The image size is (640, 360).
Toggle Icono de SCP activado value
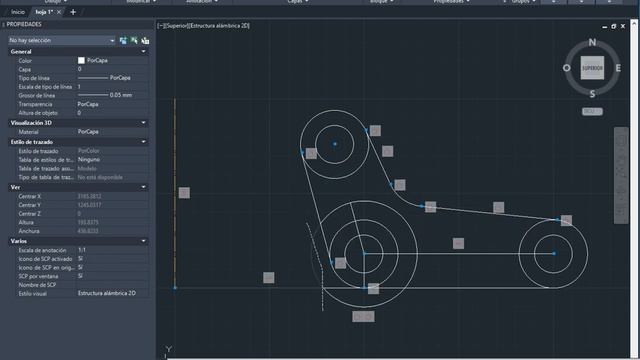[x=112, y=259]
